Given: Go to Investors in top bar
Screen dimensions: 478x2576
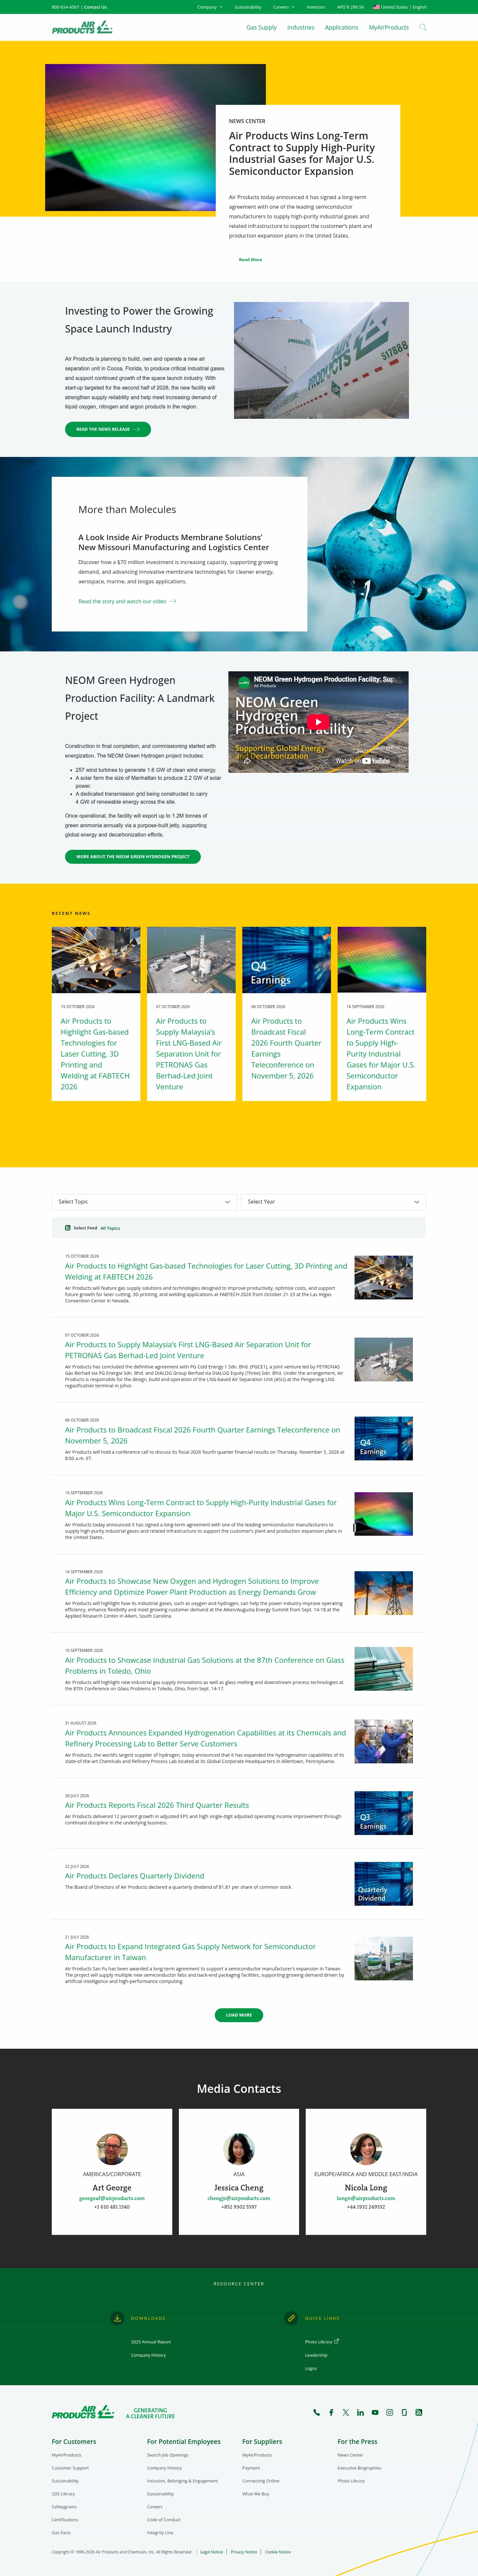Looking at the screenshot, I should (316, 7).
